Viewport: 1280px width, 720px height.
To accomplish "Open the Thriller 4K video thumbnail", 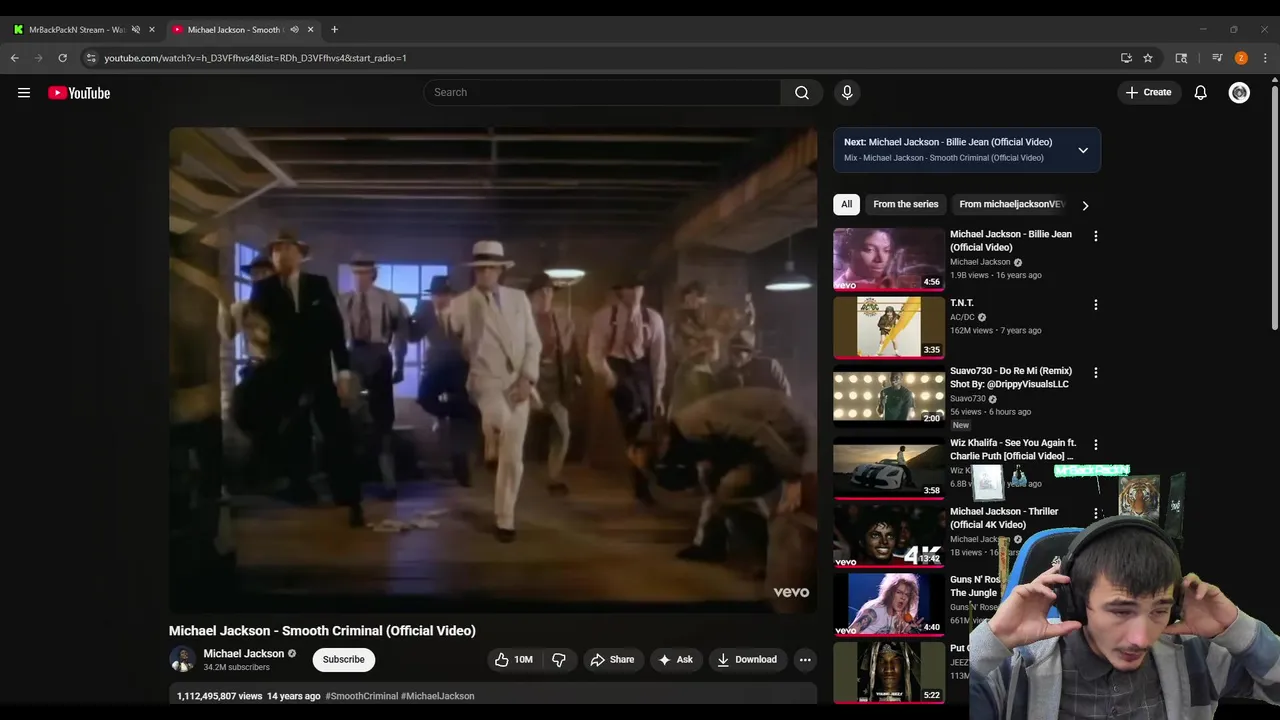I will point(889,536).
